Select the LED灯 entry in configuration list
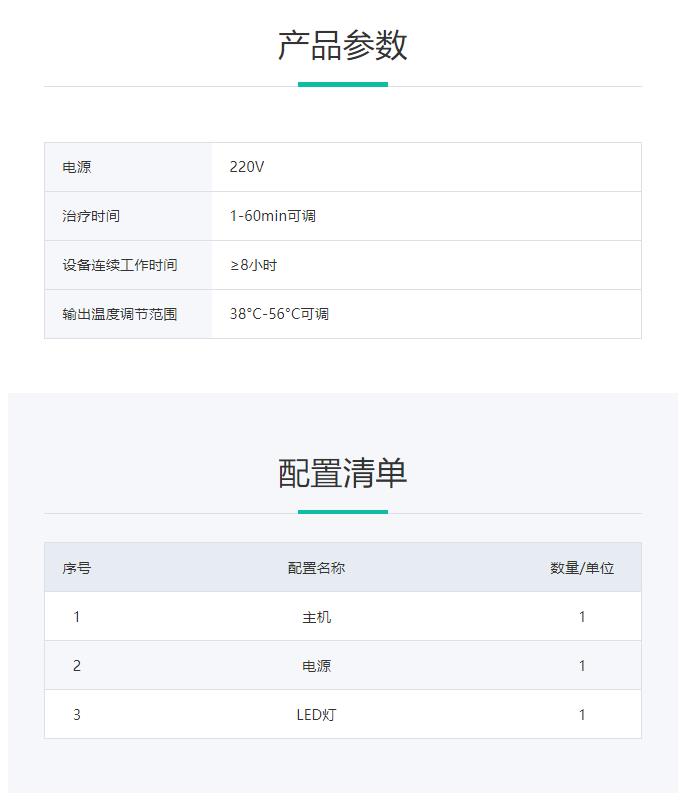Image resolution: width=684 pixels, height=800 pixels. pyautogui.click(x=316, y=715)
